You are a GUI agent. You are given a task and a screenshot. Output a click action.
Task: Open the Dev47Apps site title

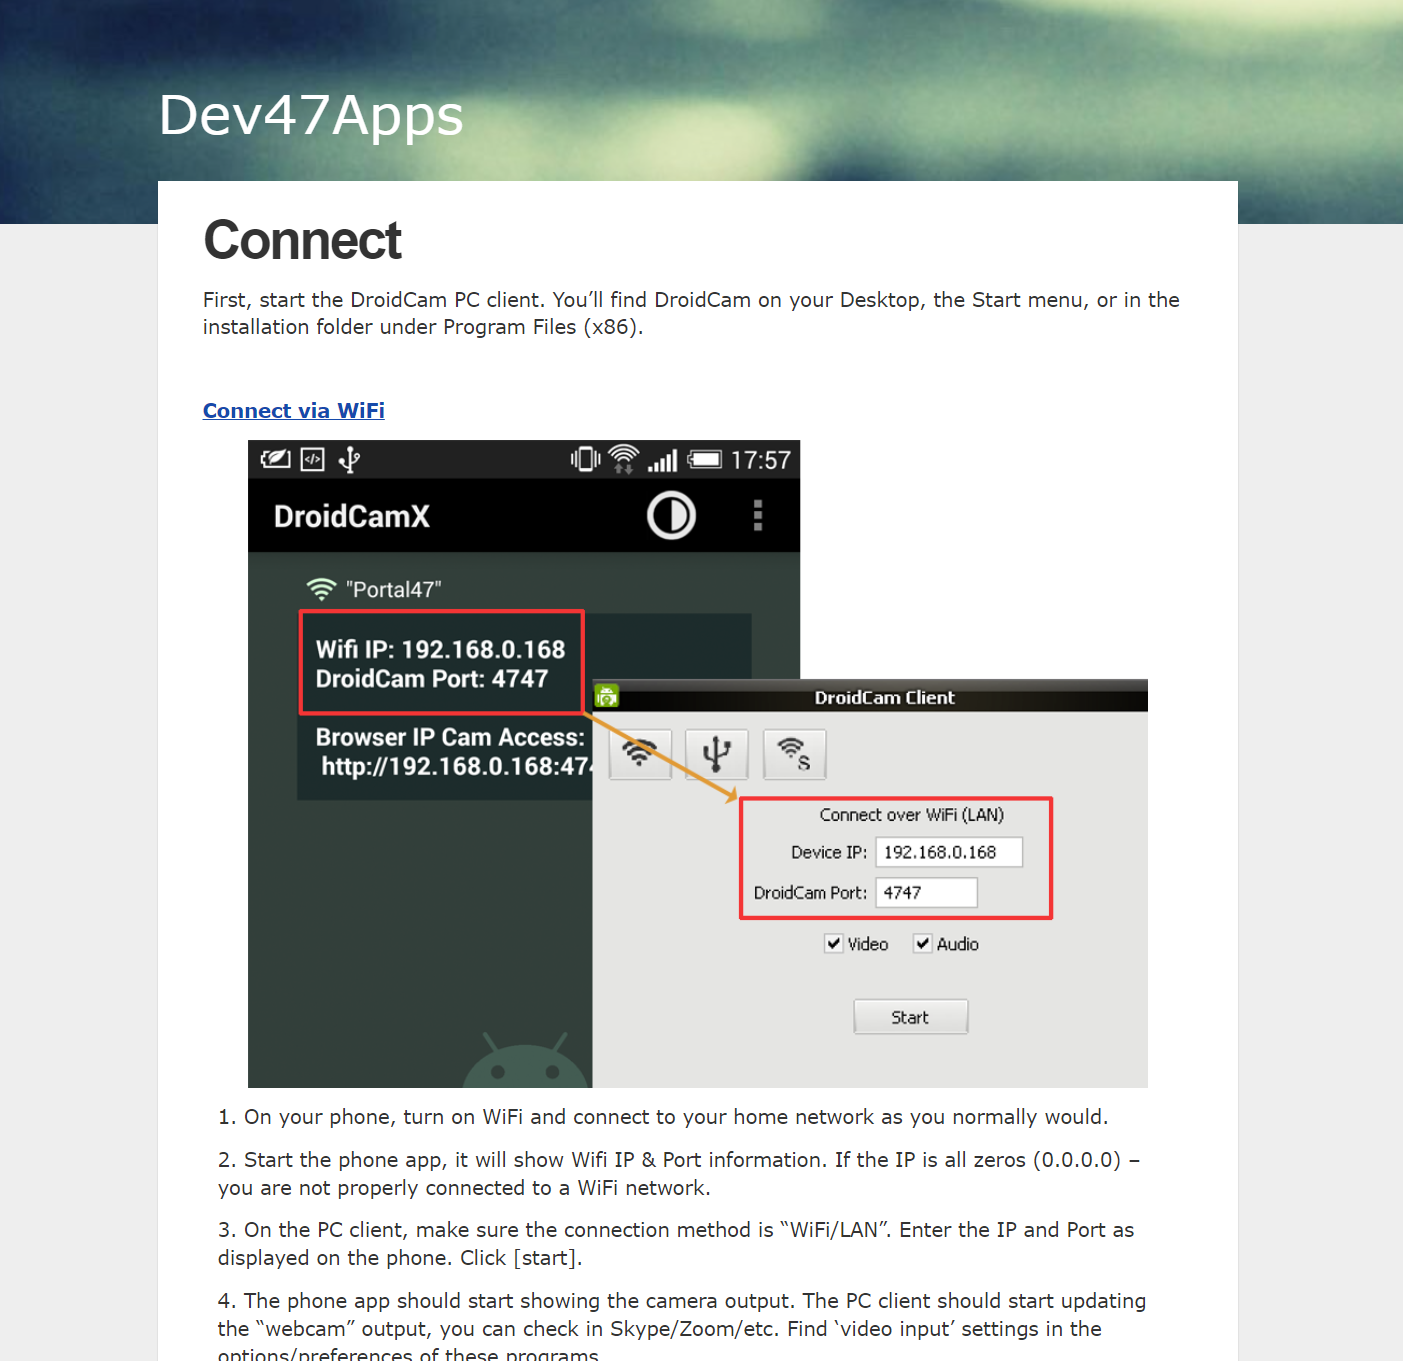coord(311,115)
